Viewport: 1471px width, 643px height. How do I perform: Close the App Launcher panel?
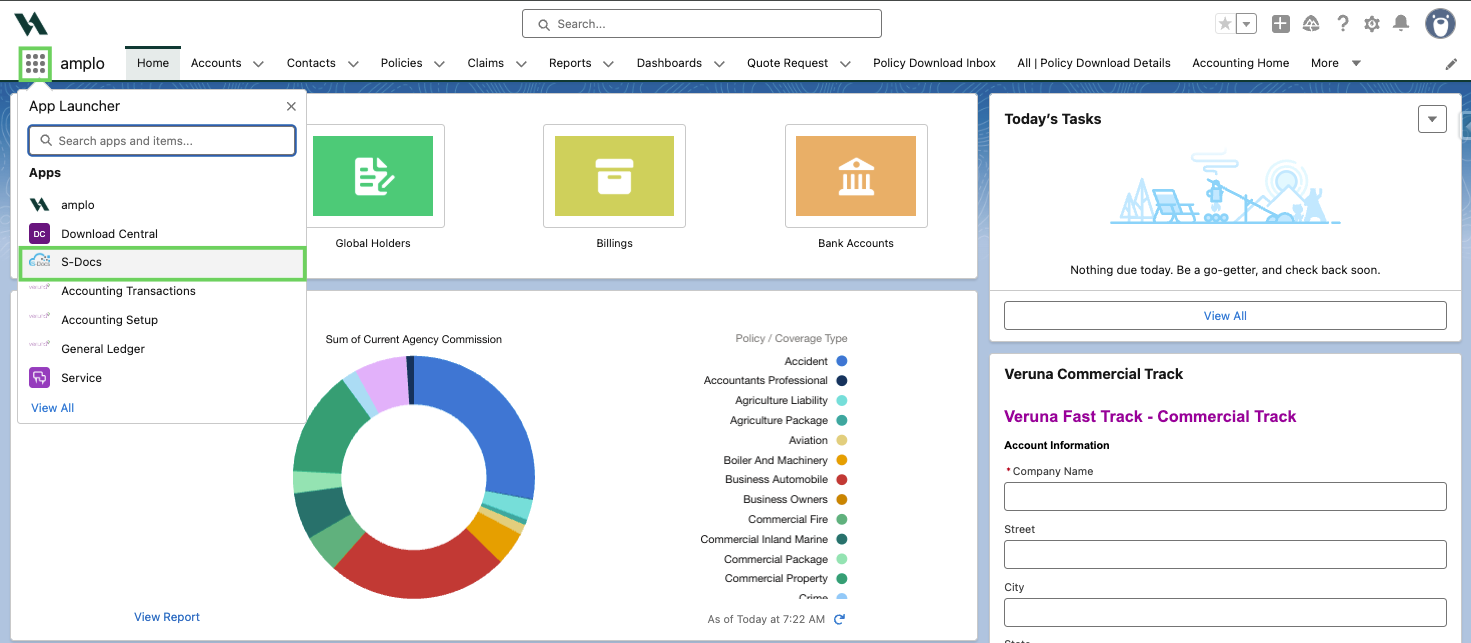(291, 106)
